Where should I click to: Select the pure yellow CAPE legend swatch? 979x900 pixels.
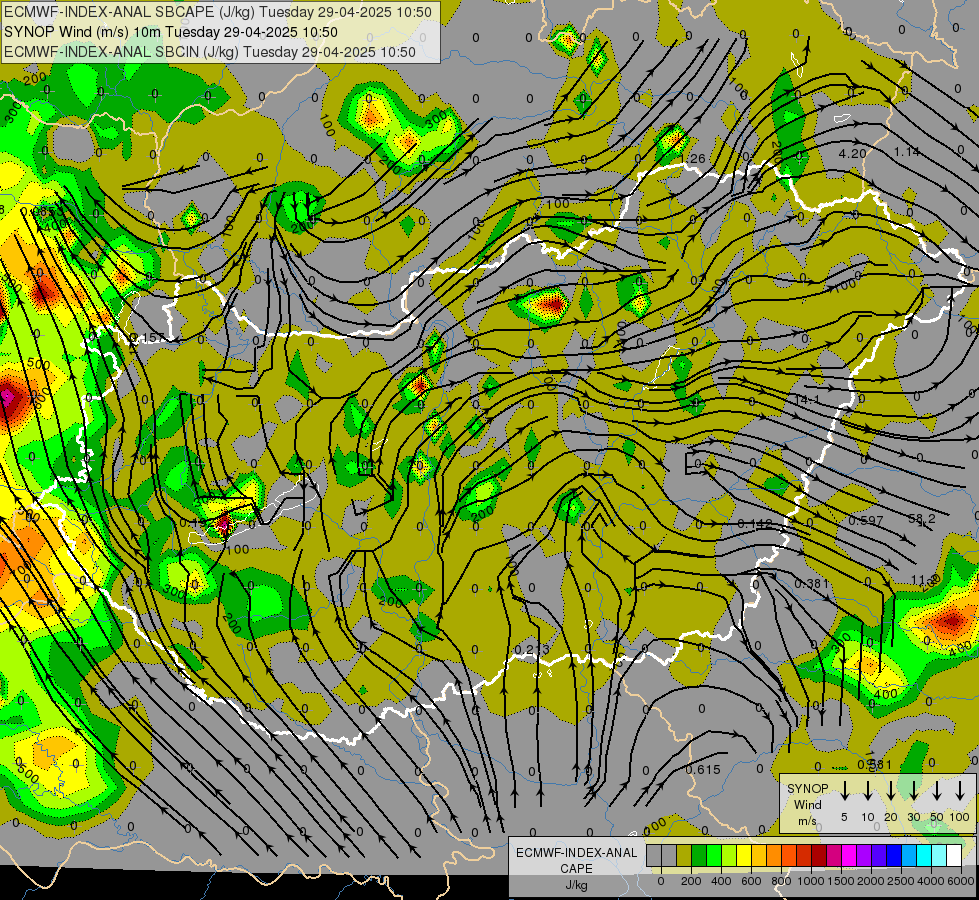pyautogui.click(x=744, y=855)
